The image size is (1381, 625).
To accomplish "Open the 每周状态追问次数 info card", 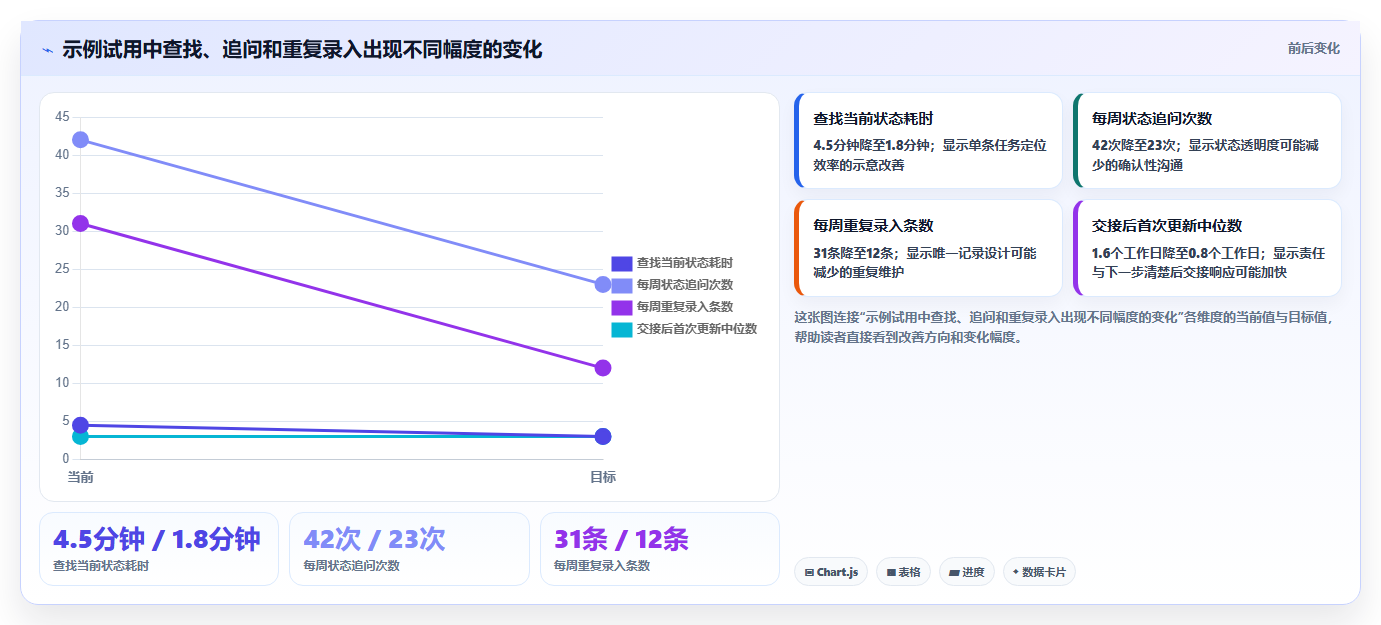I will [x=1207, y=141].
